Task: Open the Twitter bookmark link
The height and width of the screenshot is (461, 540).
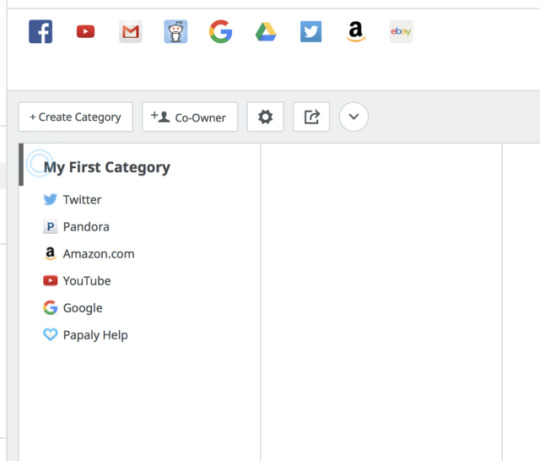Action: [x=82, y=200]
